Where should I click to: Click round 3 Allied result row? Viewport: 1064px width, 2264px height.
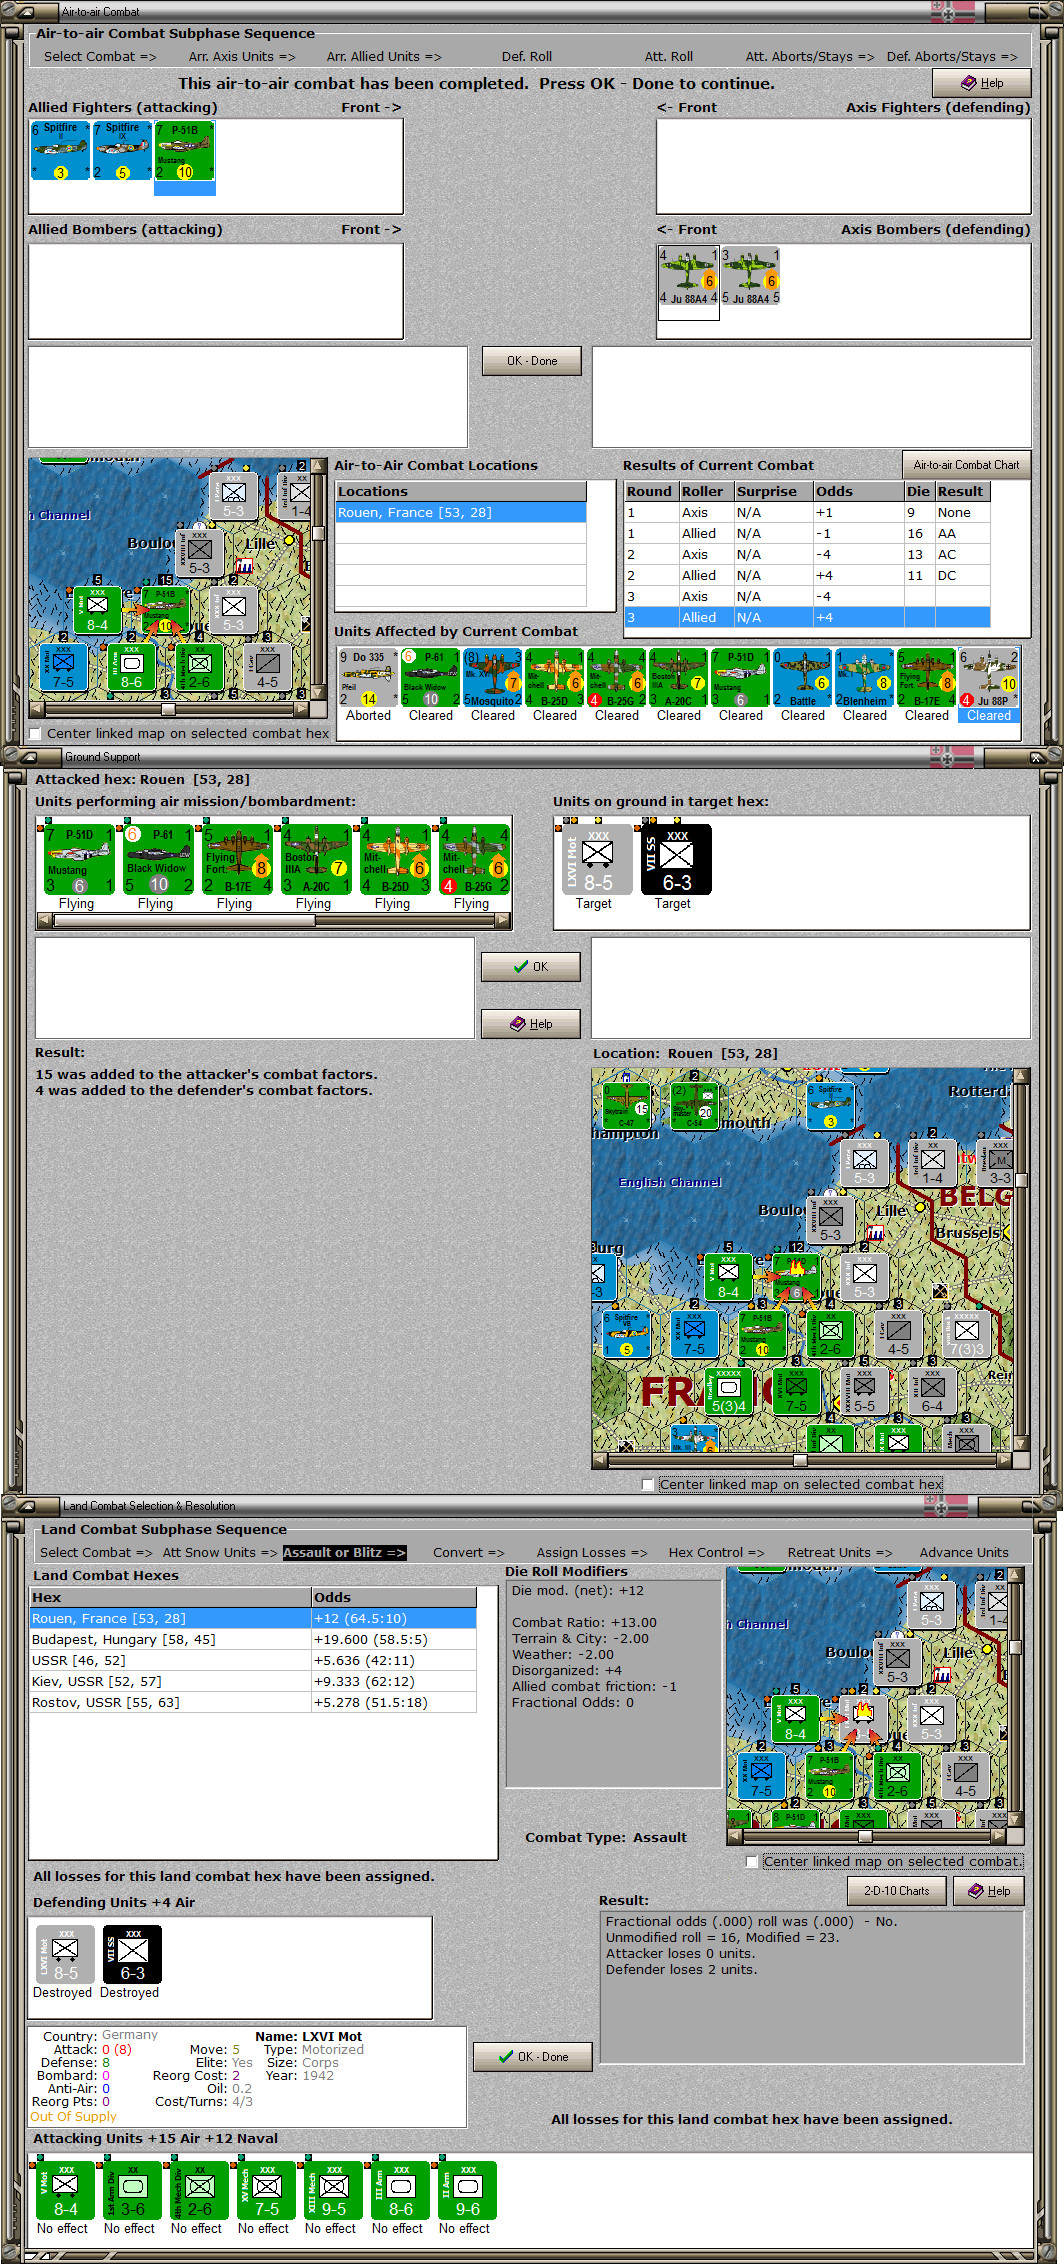(807, 618)
